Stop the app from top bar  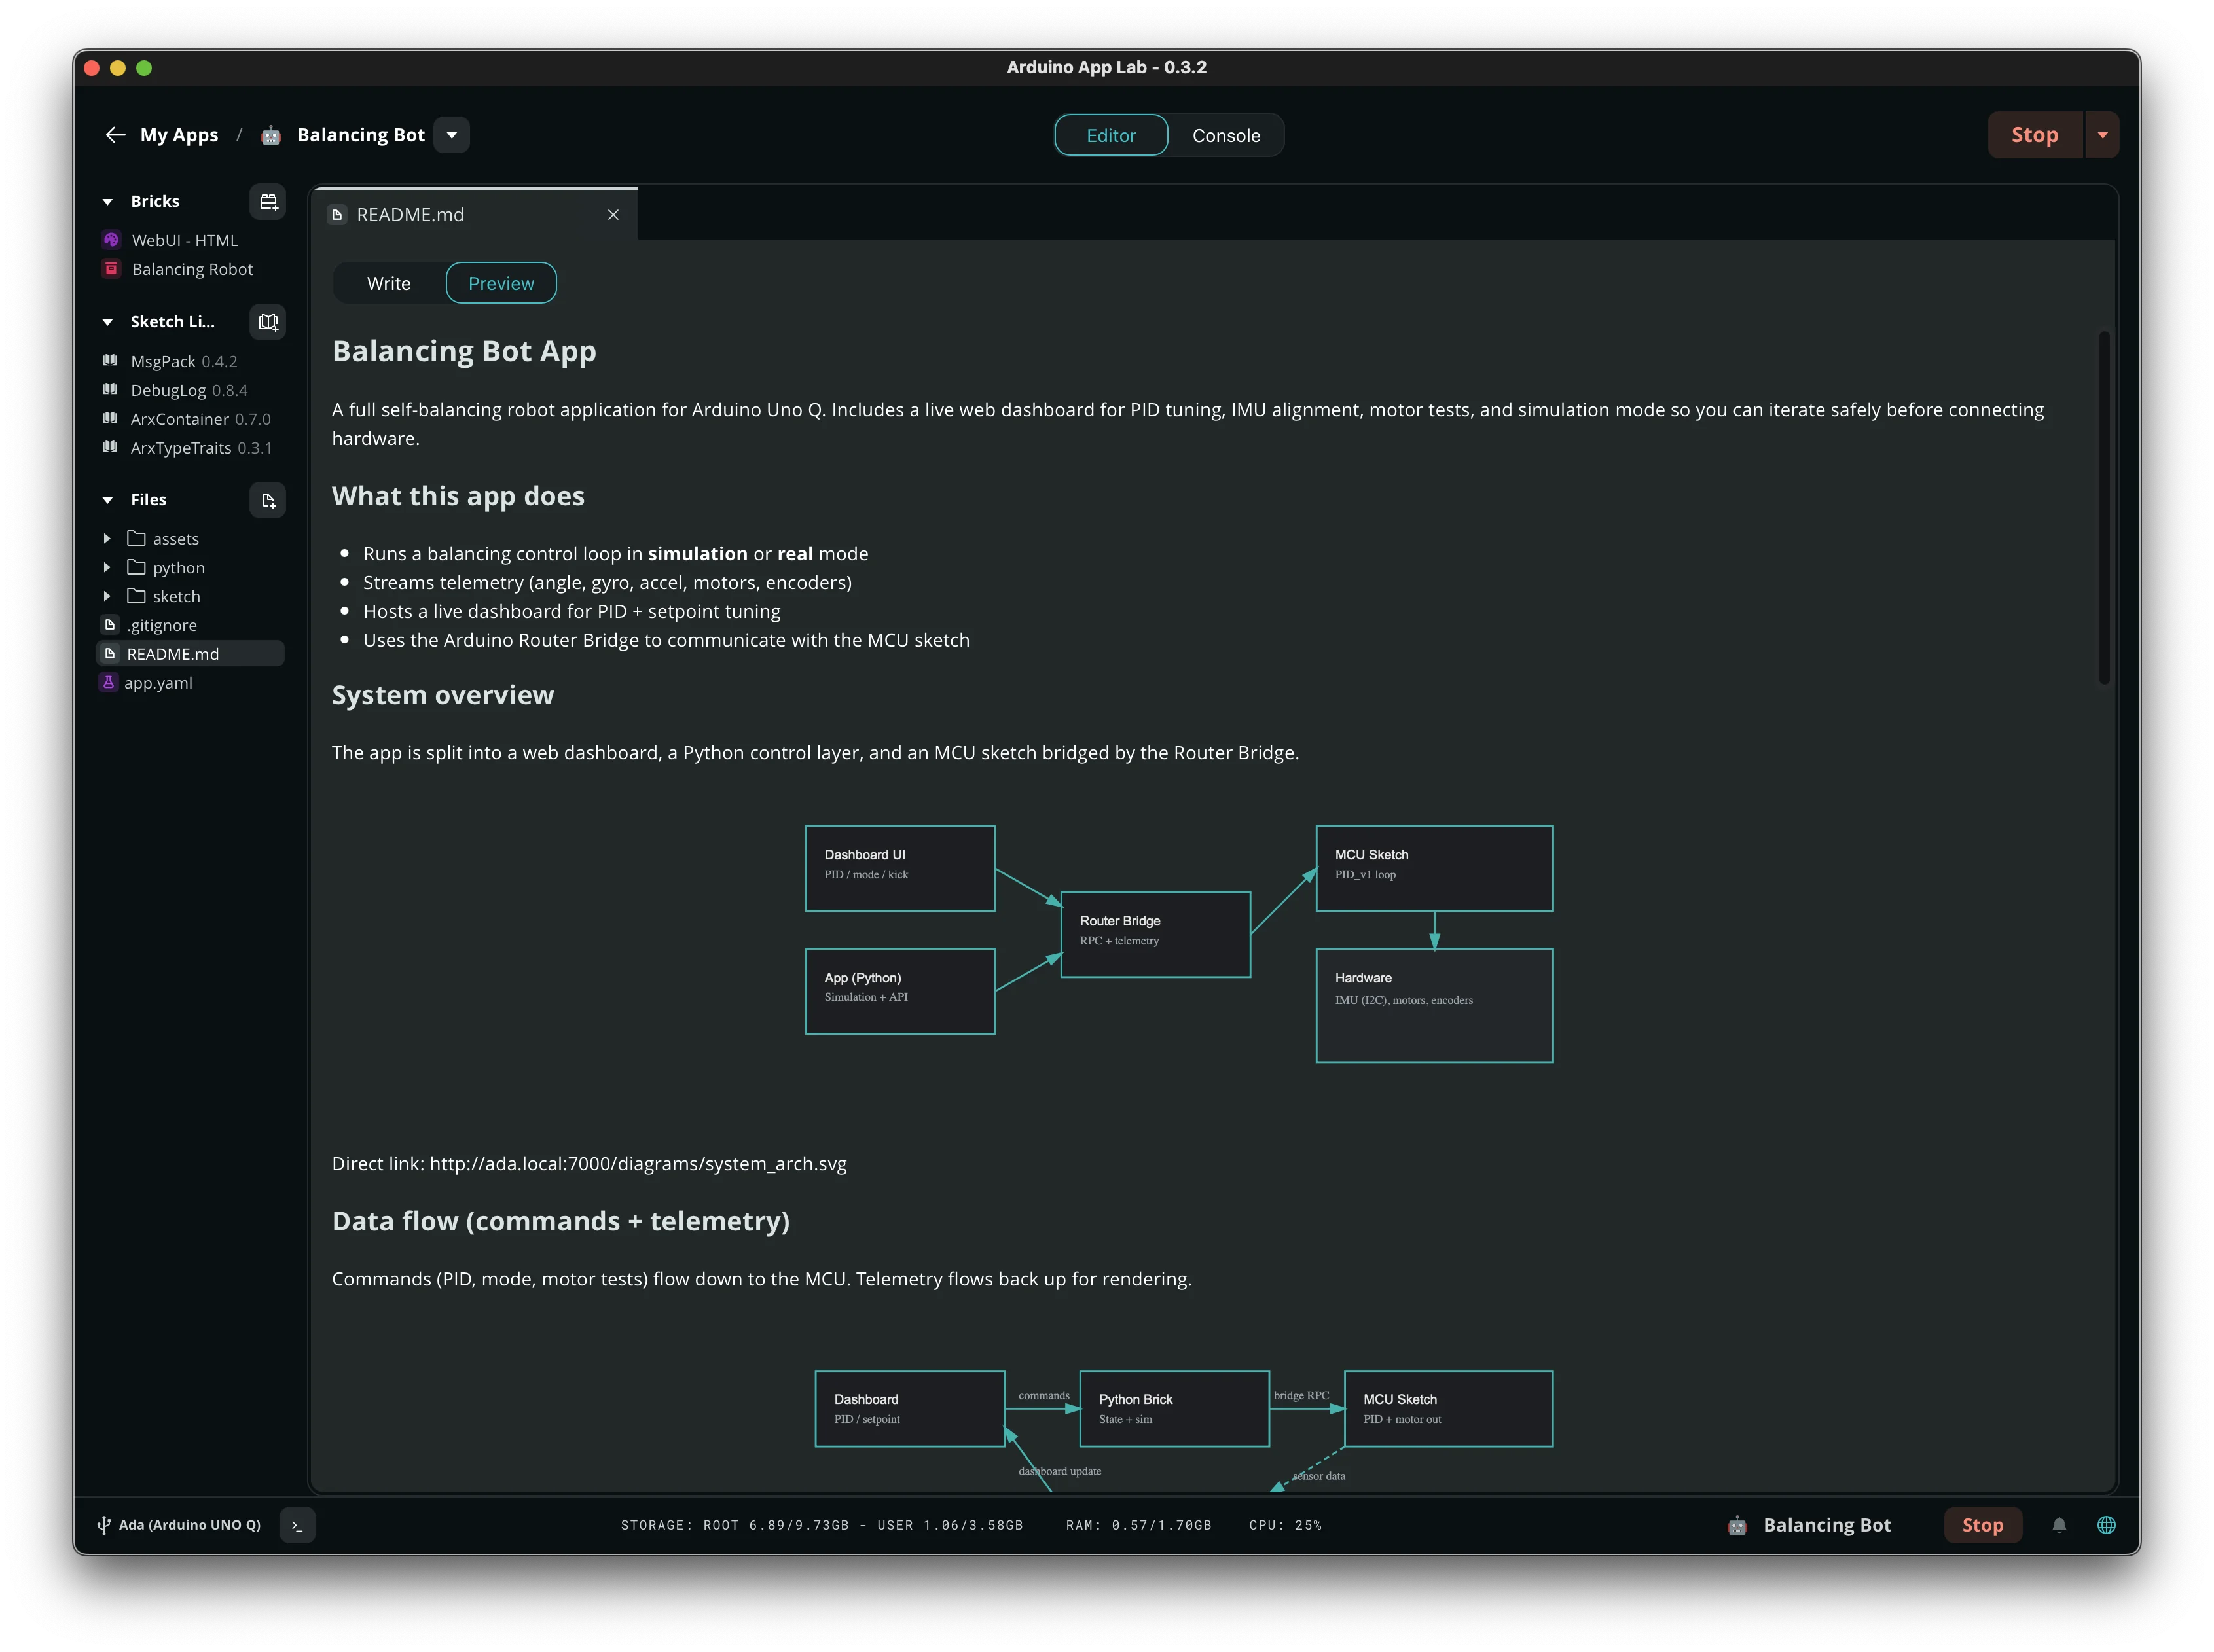point(2034,135)
